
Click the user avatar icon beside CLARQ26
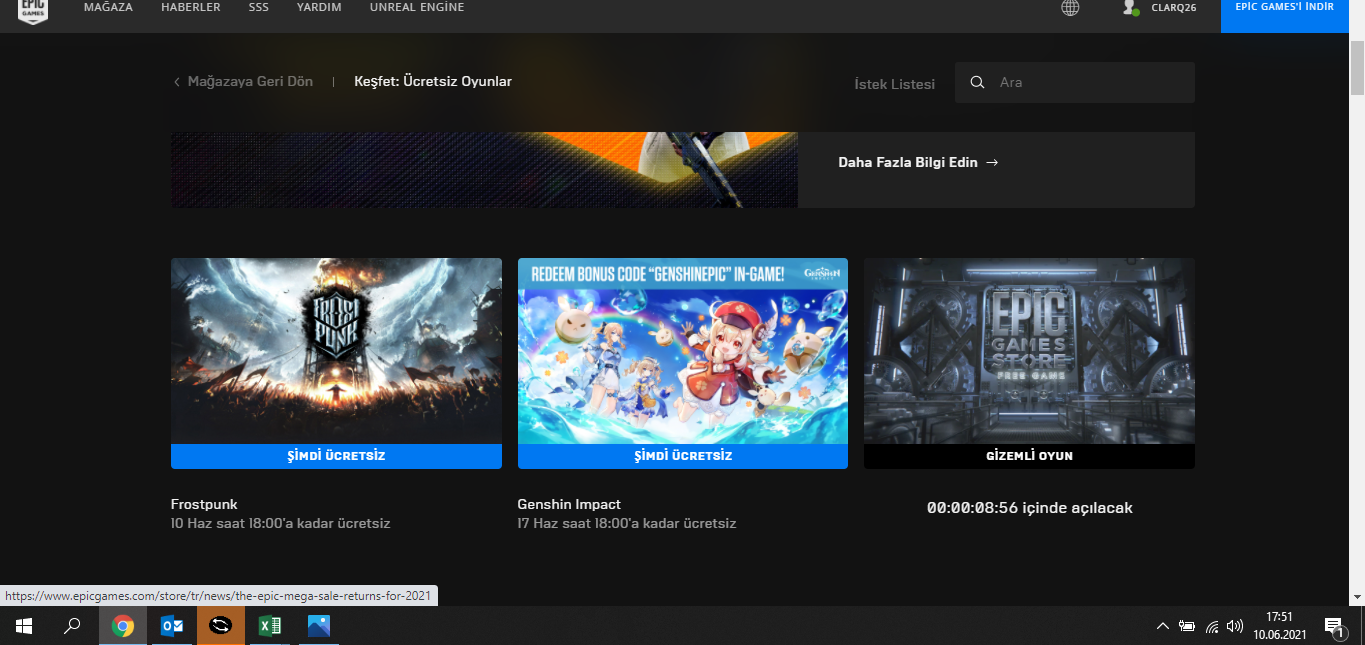coord(1130,8)
